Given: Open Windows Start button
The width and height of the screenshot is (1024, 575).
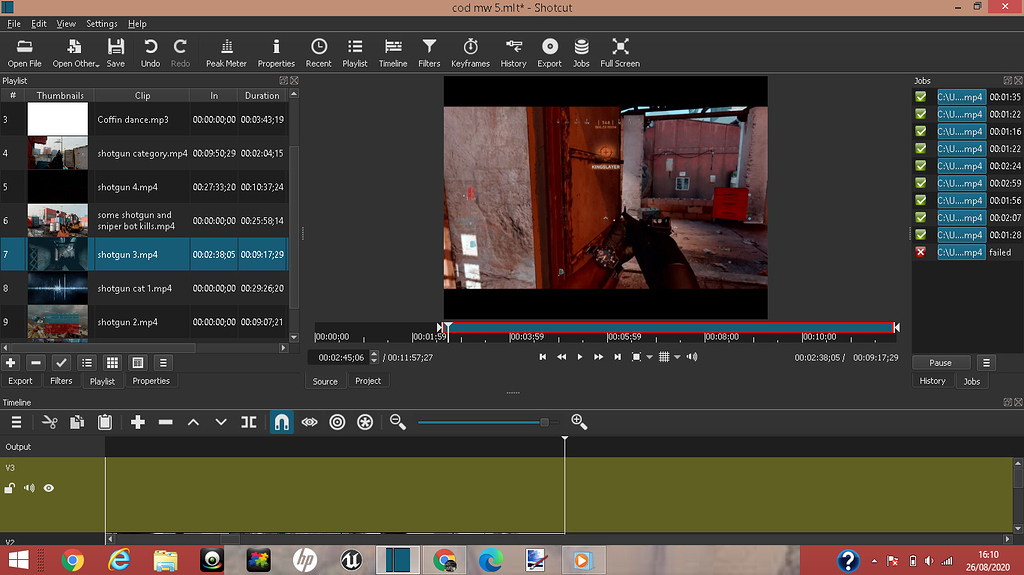Looking at the screenshot, I should coord(18,561).
